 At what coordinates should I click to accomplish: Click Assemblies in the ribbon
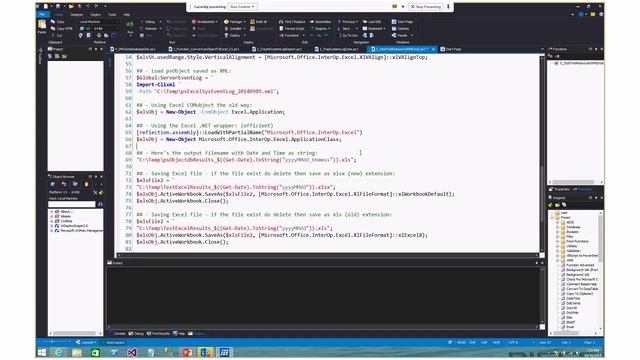(320, 22)
